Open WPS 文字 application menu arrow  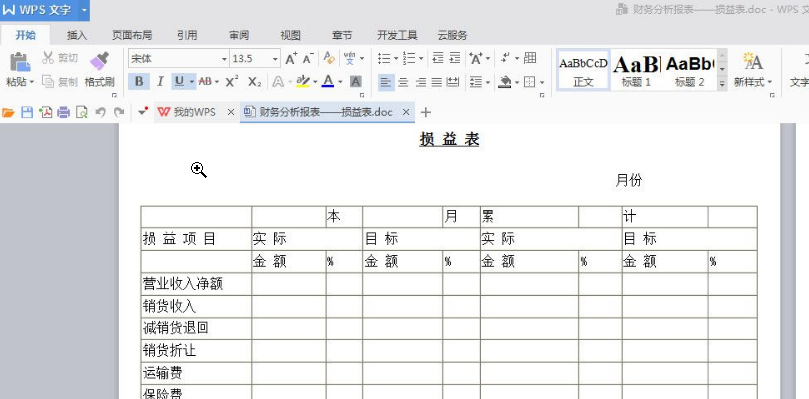tap(84, 10)
